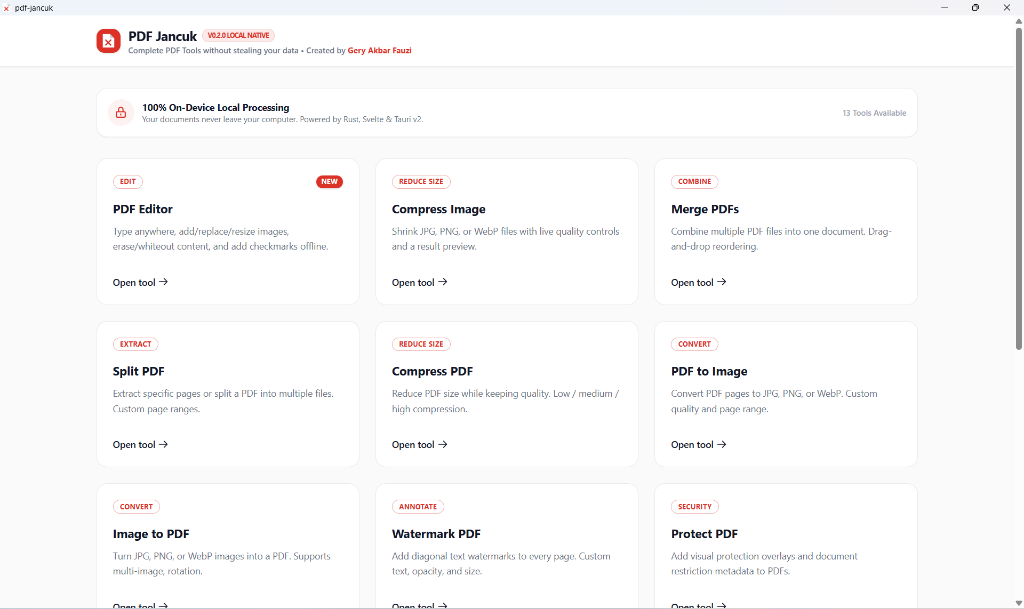The image size is (1024, 609).
Task: Click the ANNOTATE badge above Watermark PDF
Action: tap(418, 507)
